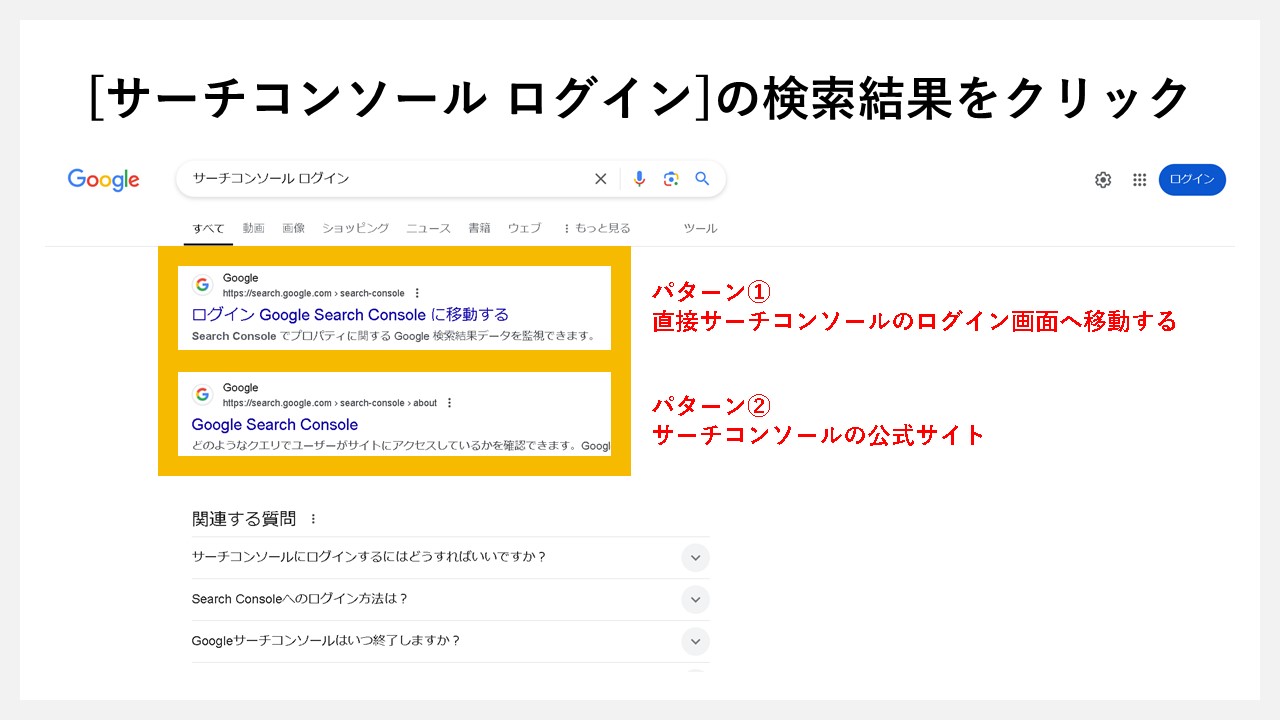
Task: Clear the search query with the X icon
Action: (x=600, y=178)
